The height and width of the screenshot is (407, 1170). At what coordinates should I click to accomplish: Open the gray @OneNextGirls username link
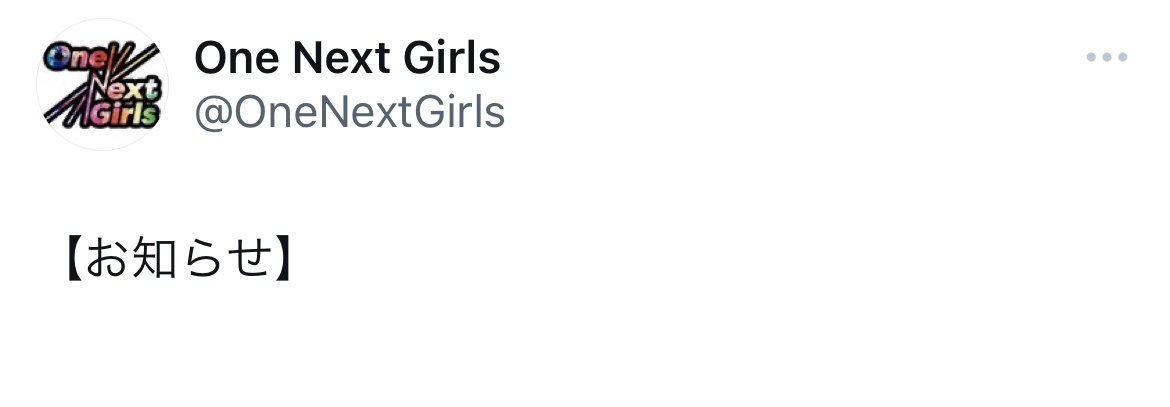click(349, 113)
